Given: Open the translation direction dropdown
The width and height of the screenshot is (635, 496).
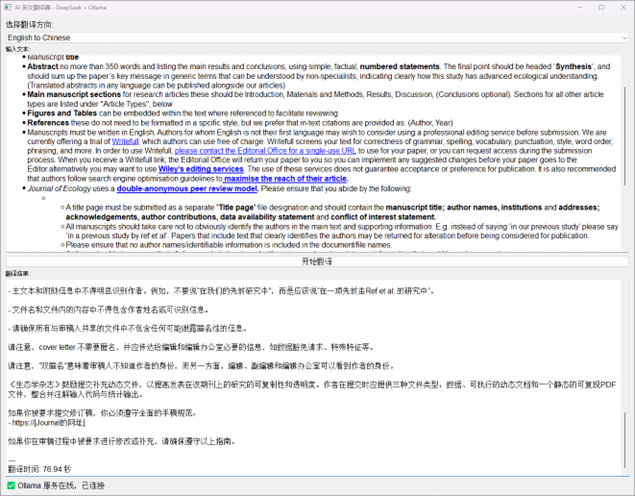Looking at the screenshot, I should click(317, 38).
